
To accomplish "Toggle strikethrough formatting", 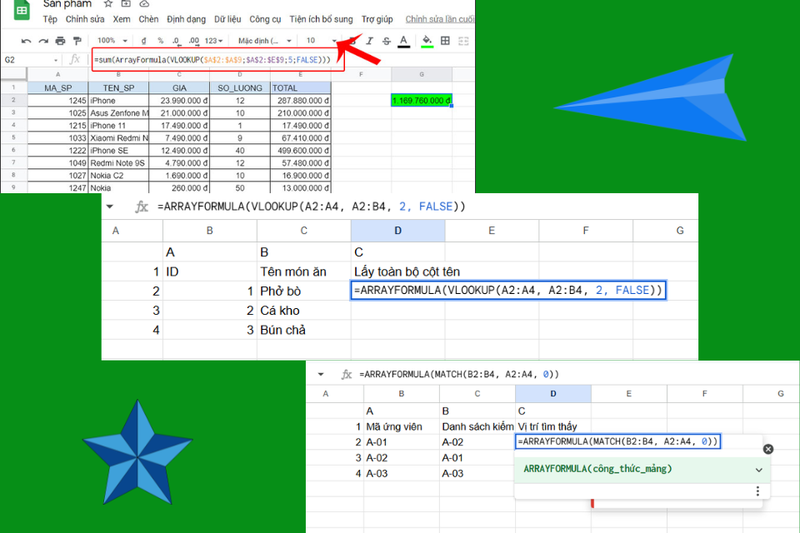I will [x=386, y=41].
